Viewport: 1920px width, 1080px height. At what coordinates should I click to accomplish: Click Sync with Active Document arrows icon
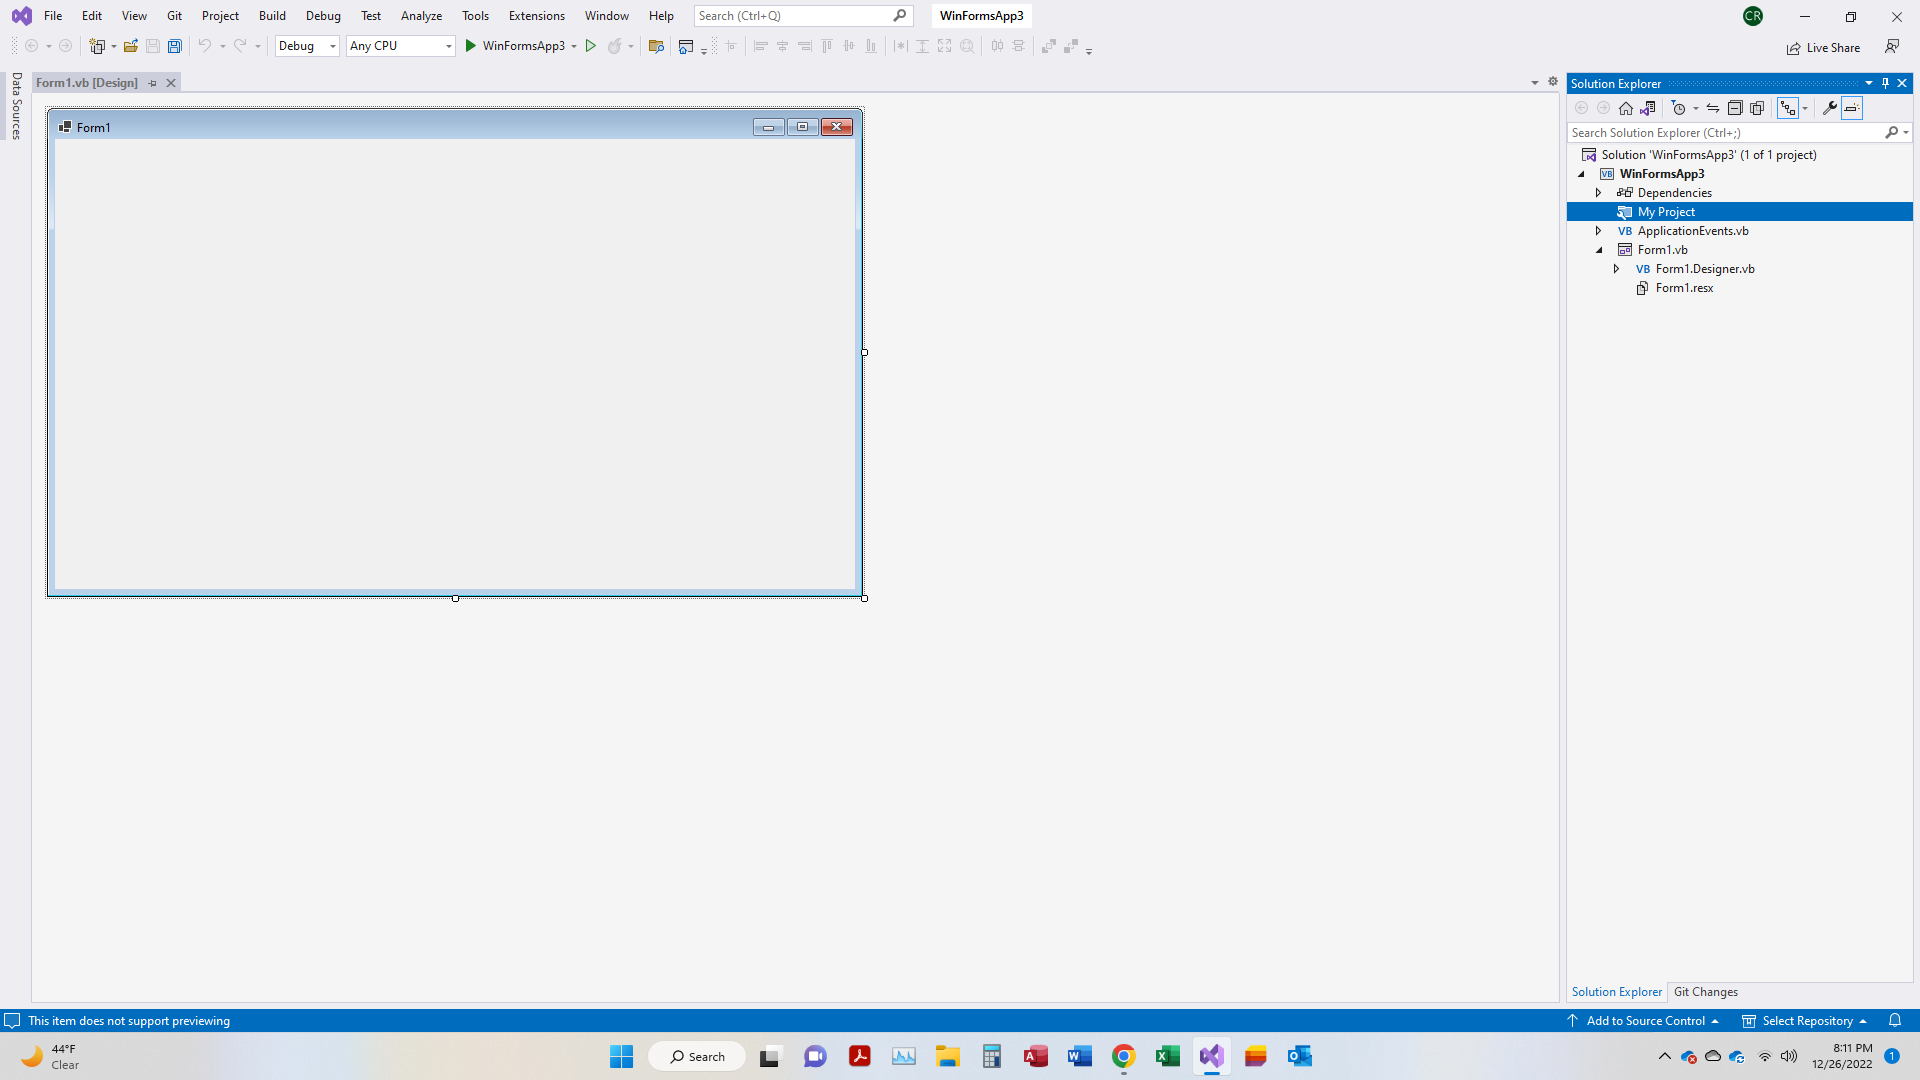1713,108
